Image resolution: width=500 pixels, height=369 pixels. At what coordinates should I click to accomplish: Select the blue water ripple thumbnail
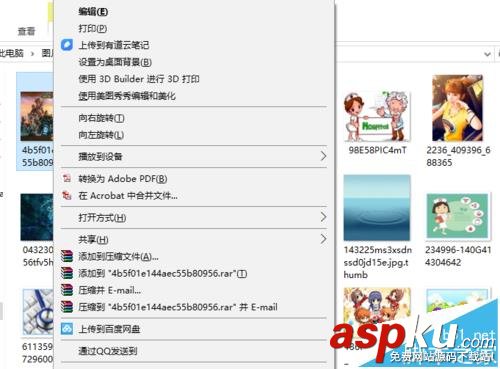377,207
